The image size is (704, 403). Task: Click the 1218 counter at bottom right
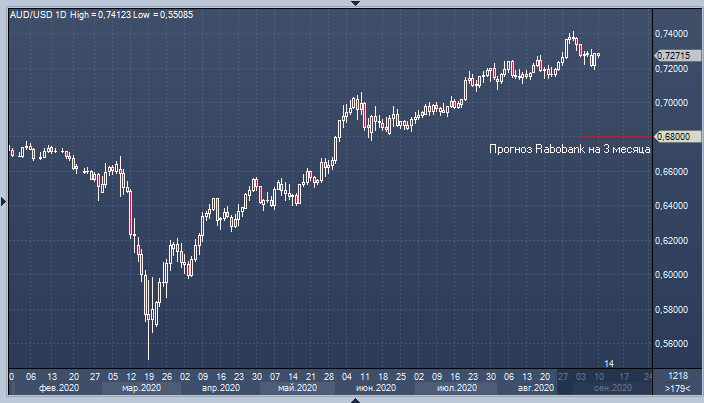click(678, 376)
